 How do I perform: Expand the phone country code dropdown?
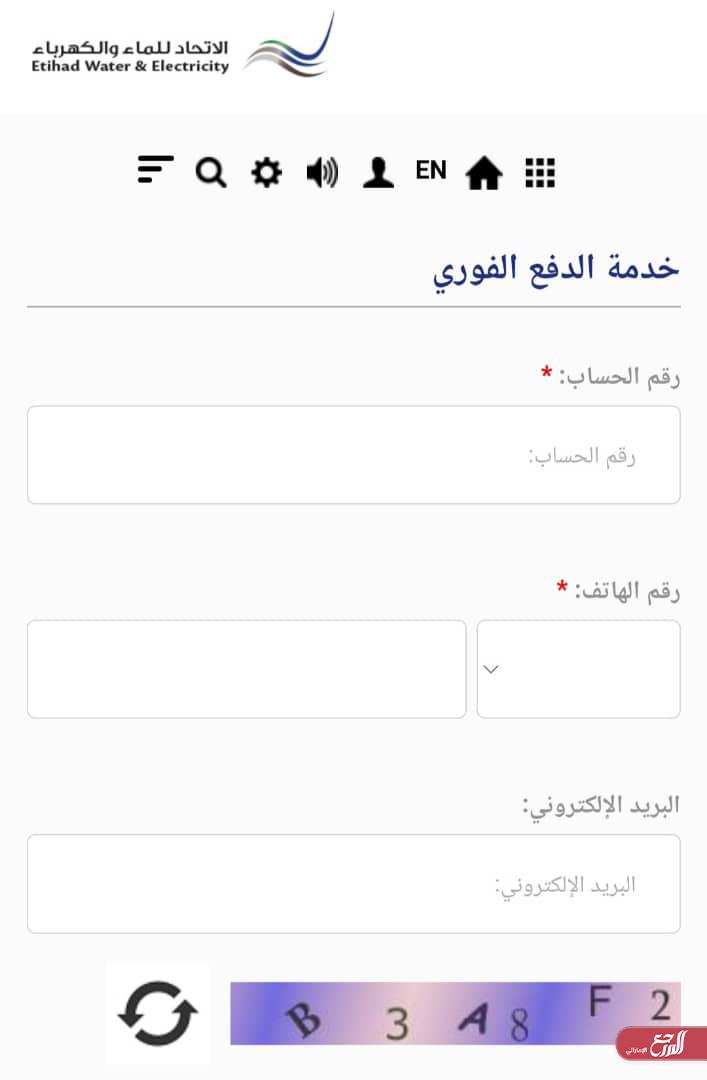point(578,669)
